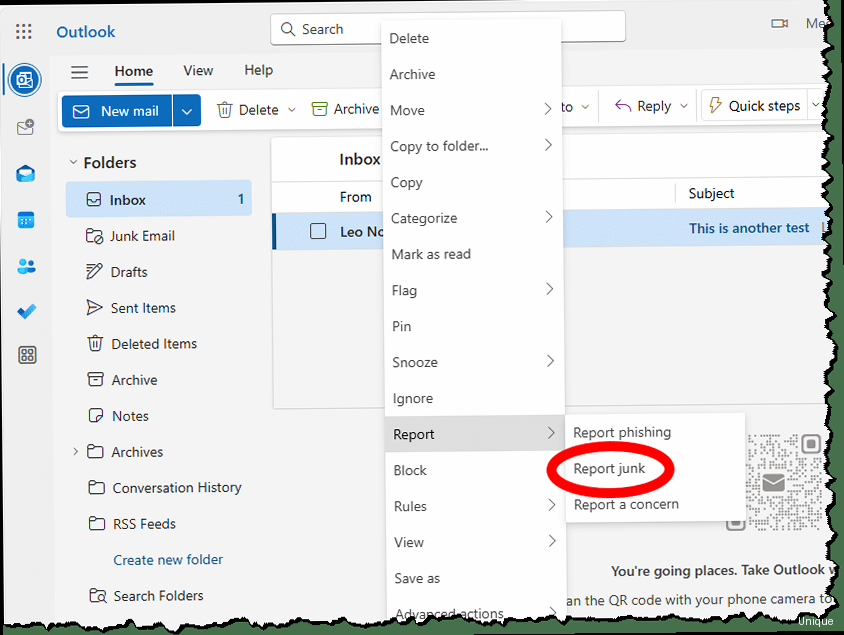Select the checkbox beside Leo's message
The image size is (844, 635).
tap(318, 231)
